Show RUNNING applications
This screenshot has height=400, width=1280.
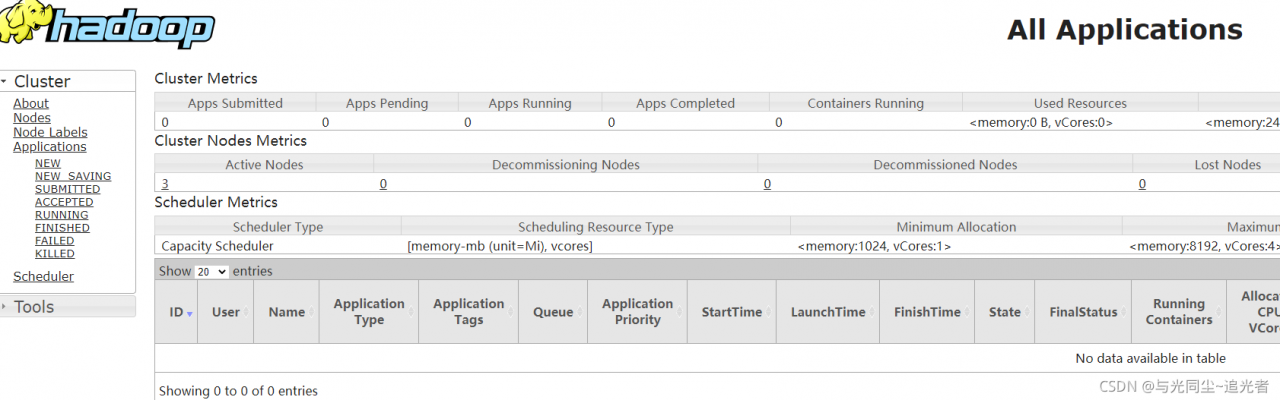[x=61, y=215]
